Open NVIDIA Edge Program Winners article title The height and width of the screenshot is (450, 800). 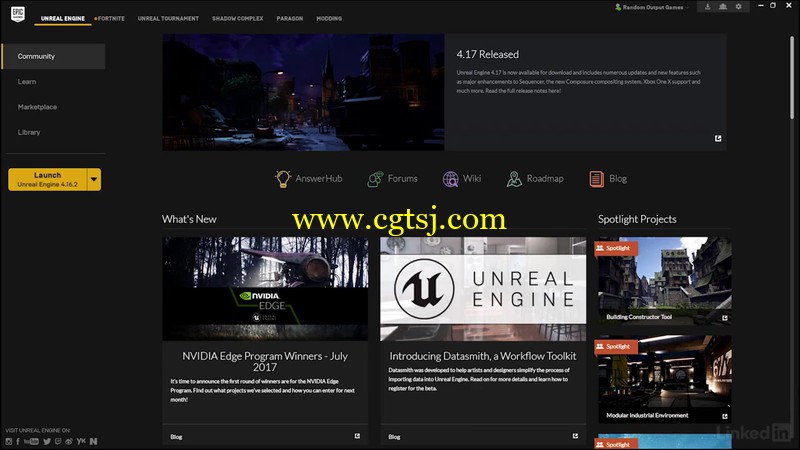pos(265,361)
